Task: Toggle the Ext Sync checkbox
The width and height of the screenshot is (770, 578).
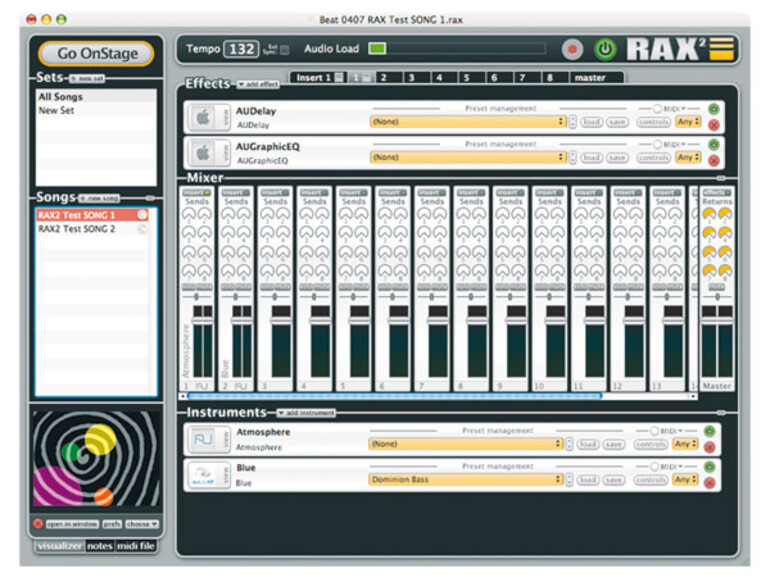Action: coord(284,50)
